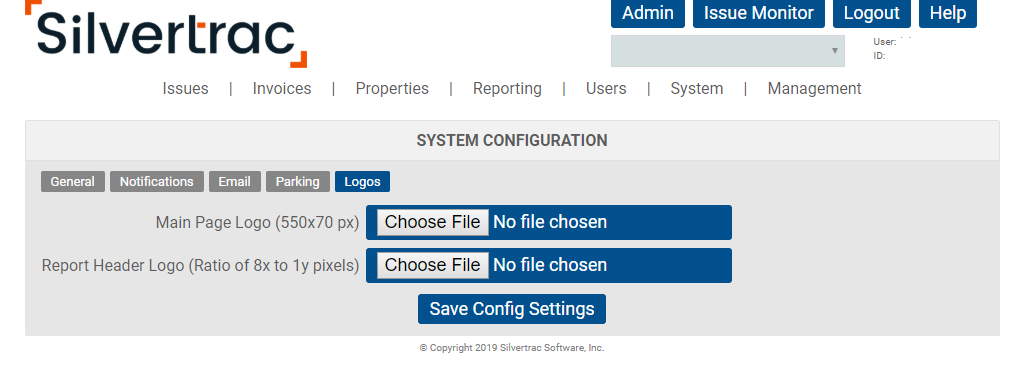Screen dimensions: 1024x376
Task: Choose a file for Main Page Logo
Action: point(432,222)
